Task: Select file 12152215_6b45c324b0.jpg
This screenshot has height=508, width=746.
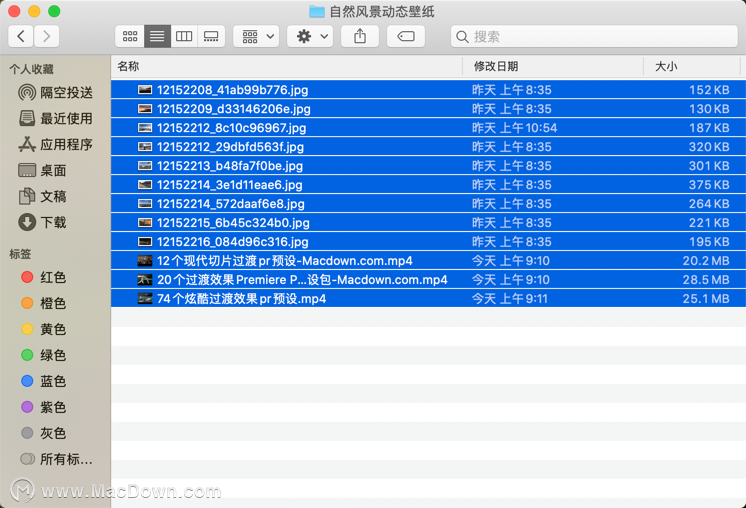Action: [x=428, y=223]
